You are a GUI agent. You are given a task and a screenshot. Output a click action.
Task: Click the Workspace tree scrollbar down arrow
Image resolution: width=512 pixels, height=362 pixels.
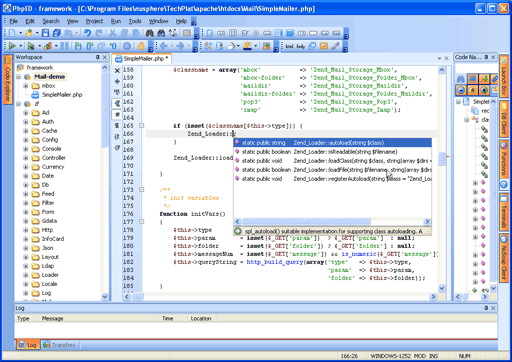[105, 296]
